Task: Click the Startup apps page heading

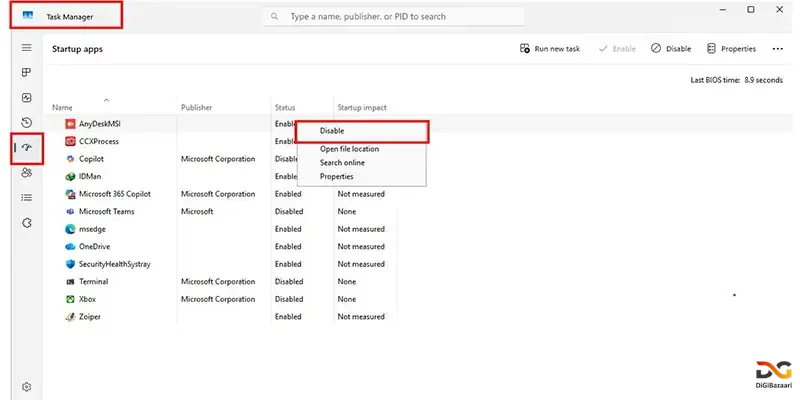Action: 77,49
